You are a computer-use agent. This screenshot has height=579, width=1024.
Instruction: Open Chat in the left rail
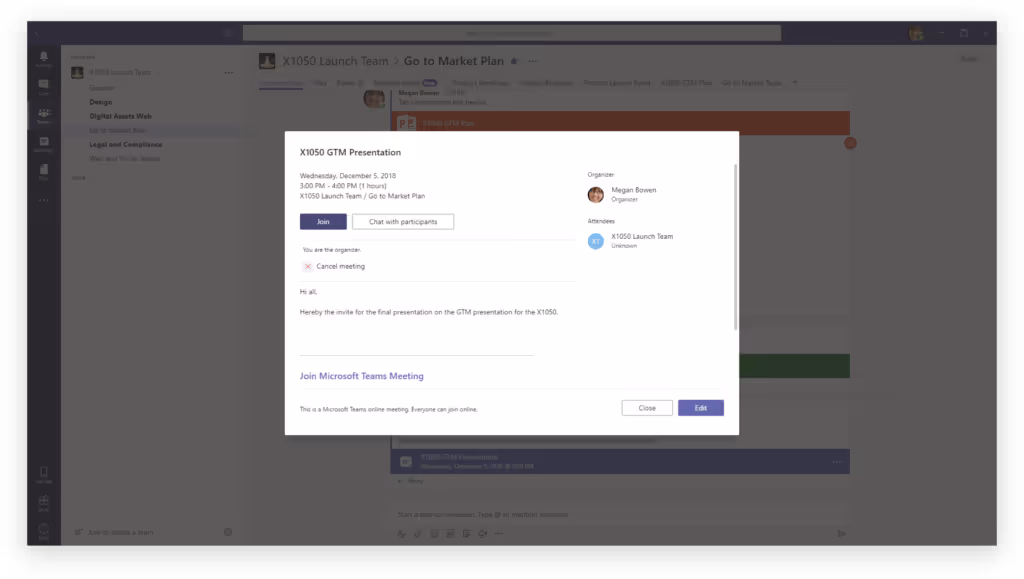click(x=44, y=87)
